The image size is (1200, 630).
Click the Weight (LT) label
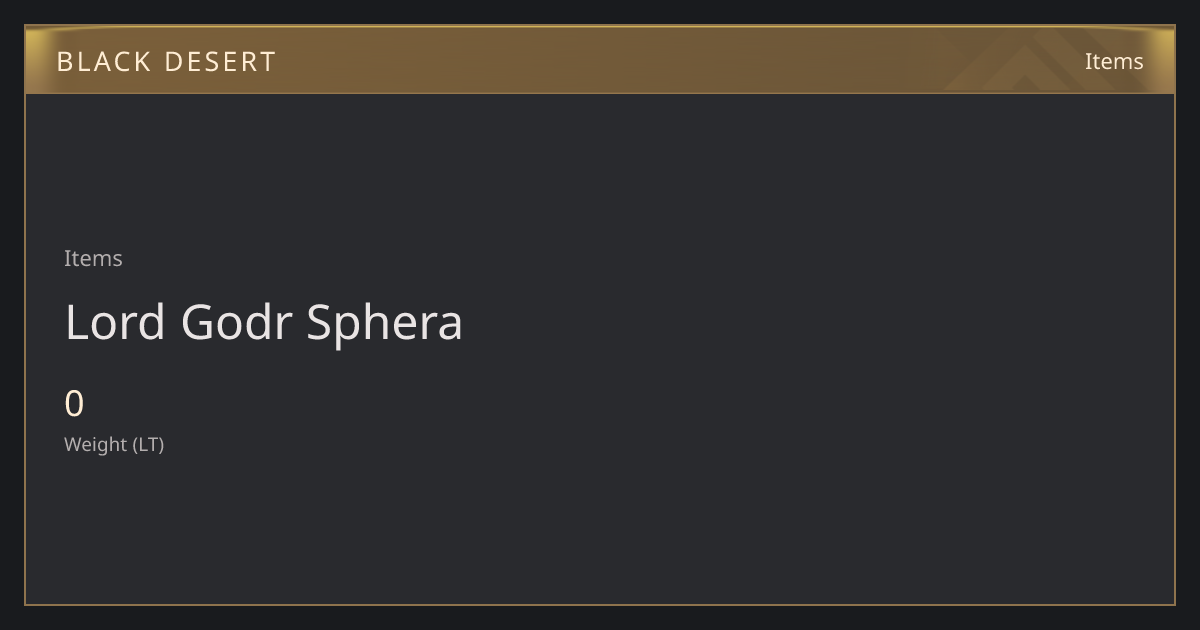click(114, 444)
